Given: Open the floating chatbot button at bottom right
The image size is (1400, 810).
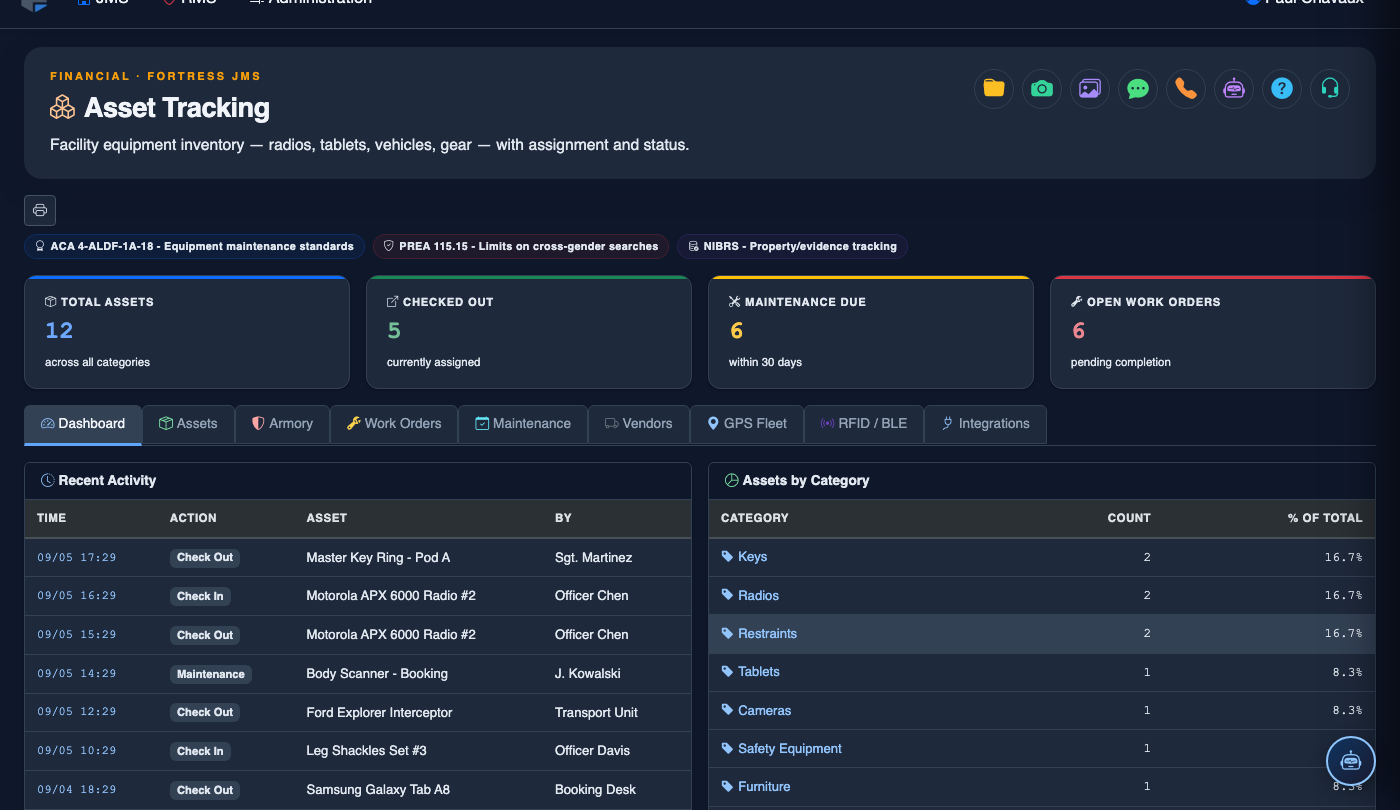Looking at the screenshot, I should (x=1351, y=761).
